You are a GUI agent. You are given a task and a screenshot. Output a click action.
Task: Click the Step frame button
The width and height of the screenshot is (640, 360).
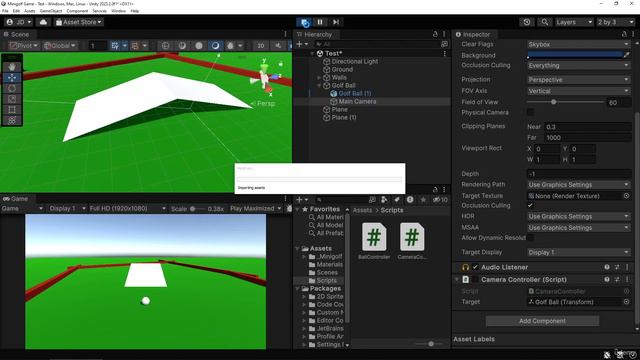pyautogui.click(x=336, y=22)
